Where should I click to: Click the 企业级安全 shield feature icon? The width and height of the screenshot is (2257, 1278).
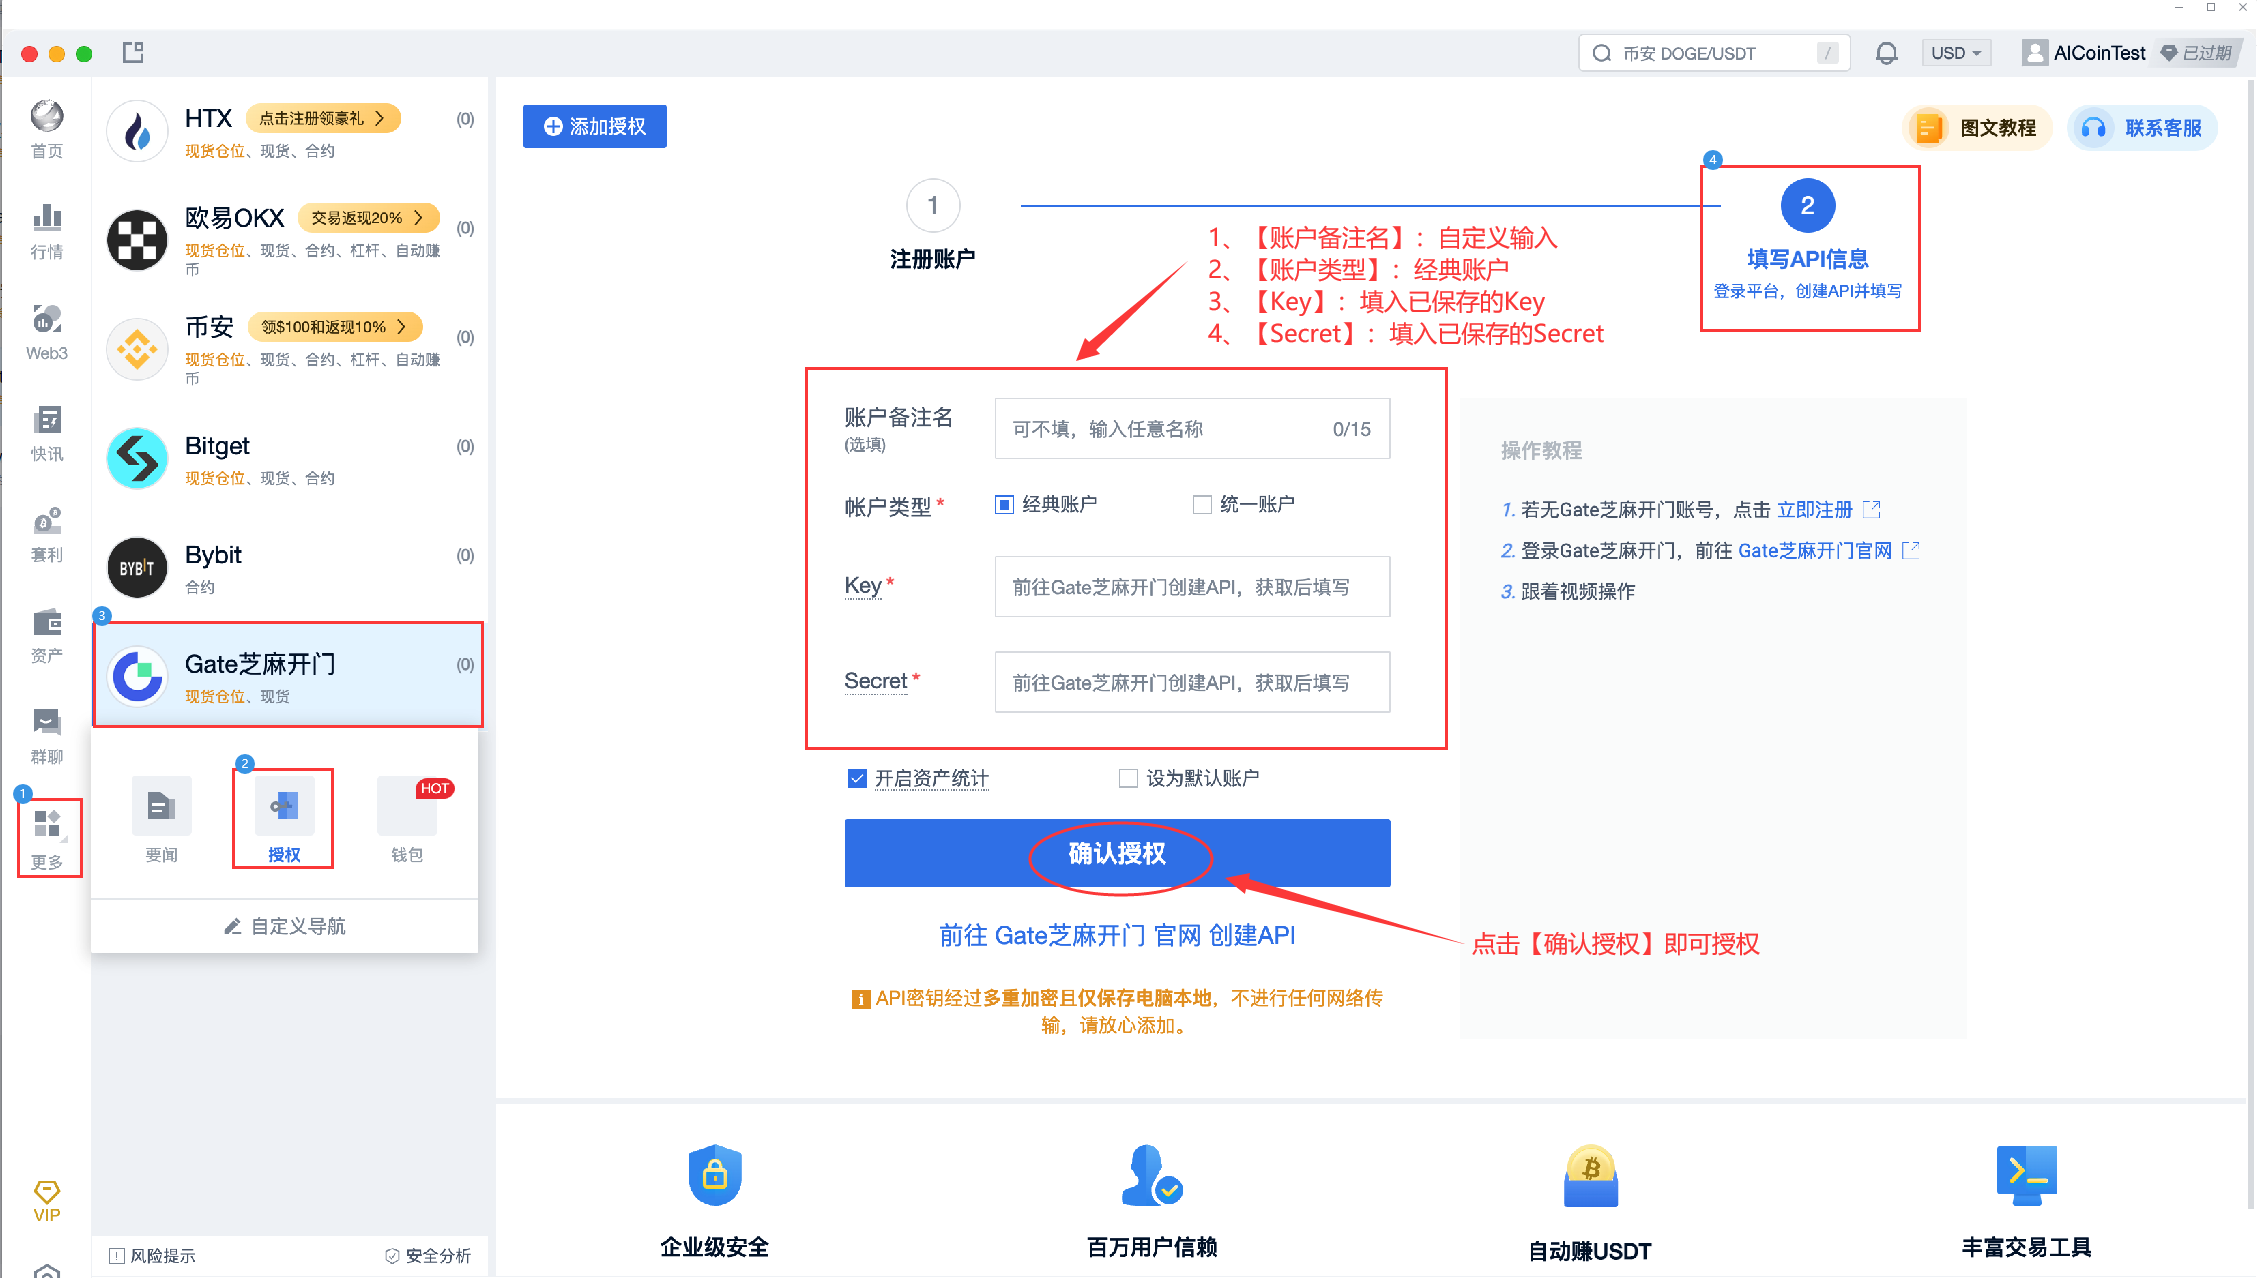[x=715, y=1174]
